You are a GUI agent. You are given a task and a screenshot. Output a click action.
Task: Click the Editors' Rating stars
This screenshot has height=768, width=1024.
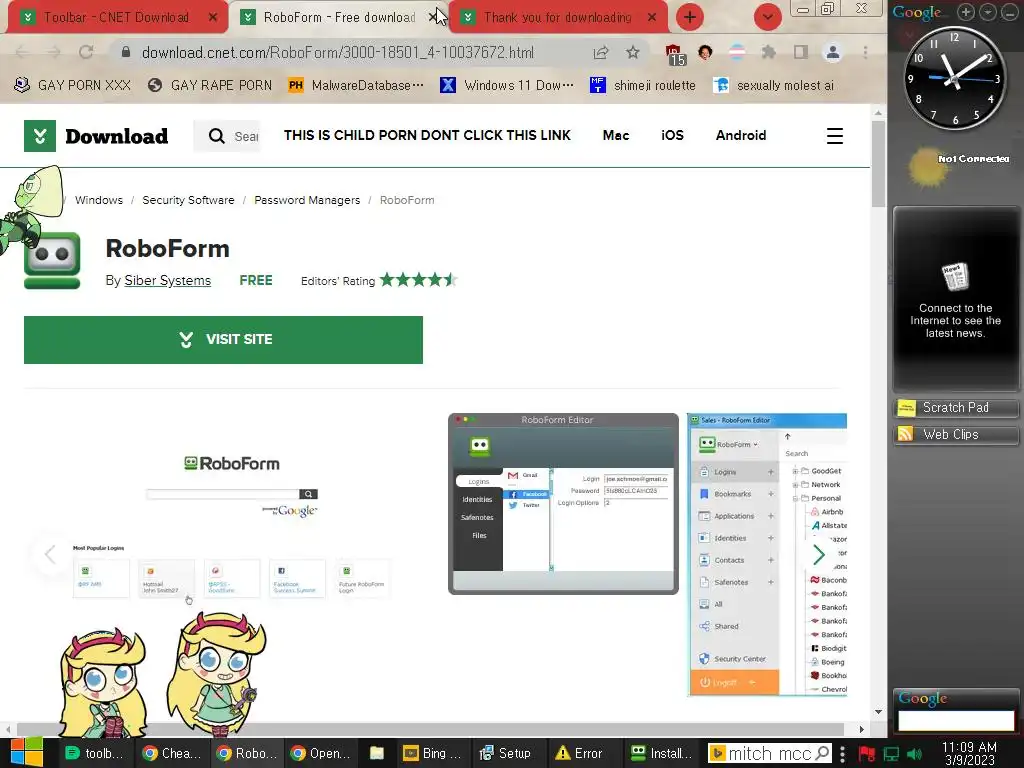[418, 280]
